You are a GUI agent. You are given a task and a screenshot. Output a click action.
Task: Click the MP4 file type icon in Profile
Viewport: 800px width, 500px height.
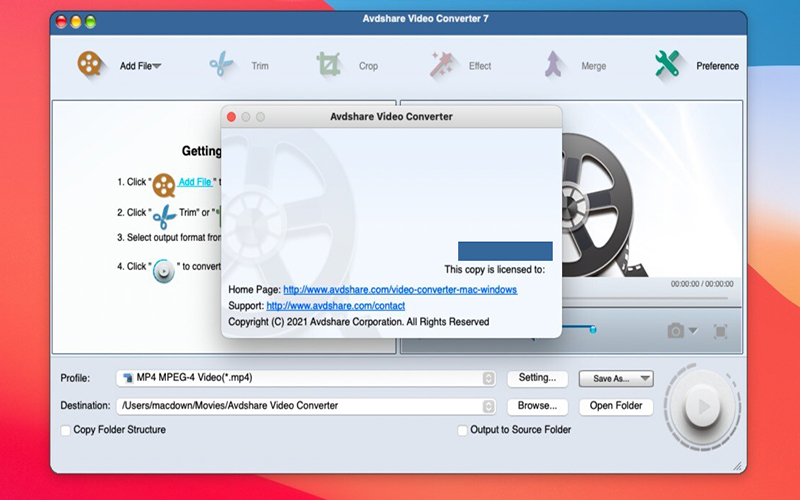(128, 378)
